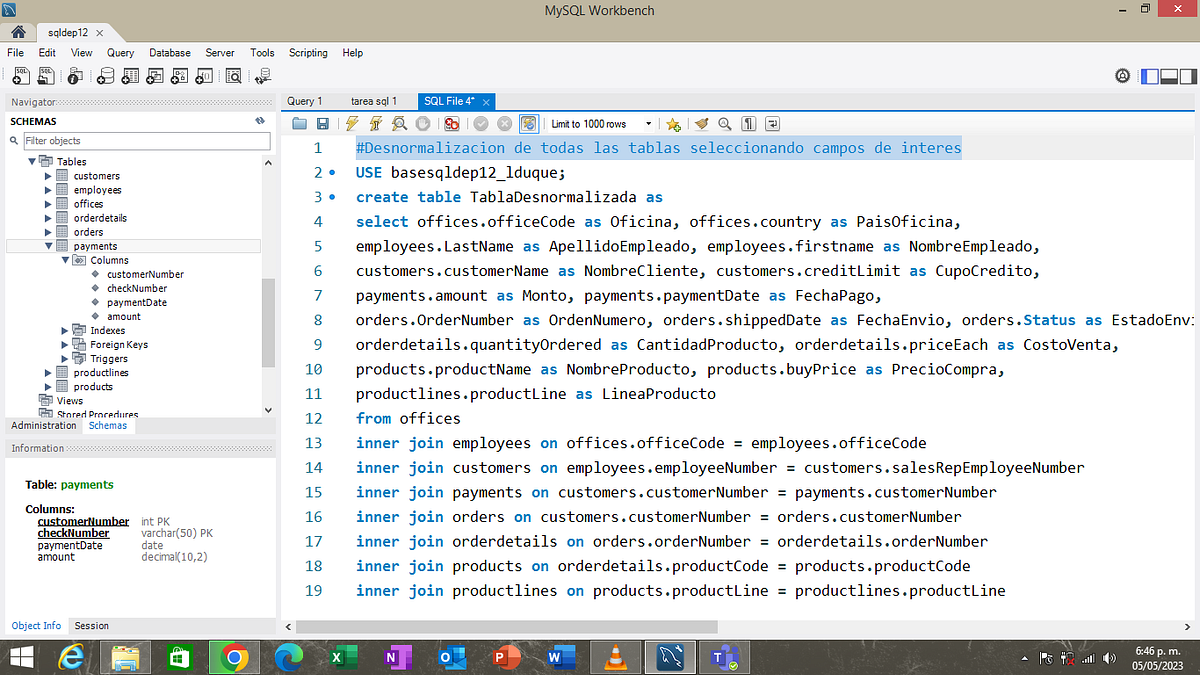Expand the Triggers node
The height and width of the screenshot is (675, 1200).
[65, 358]
